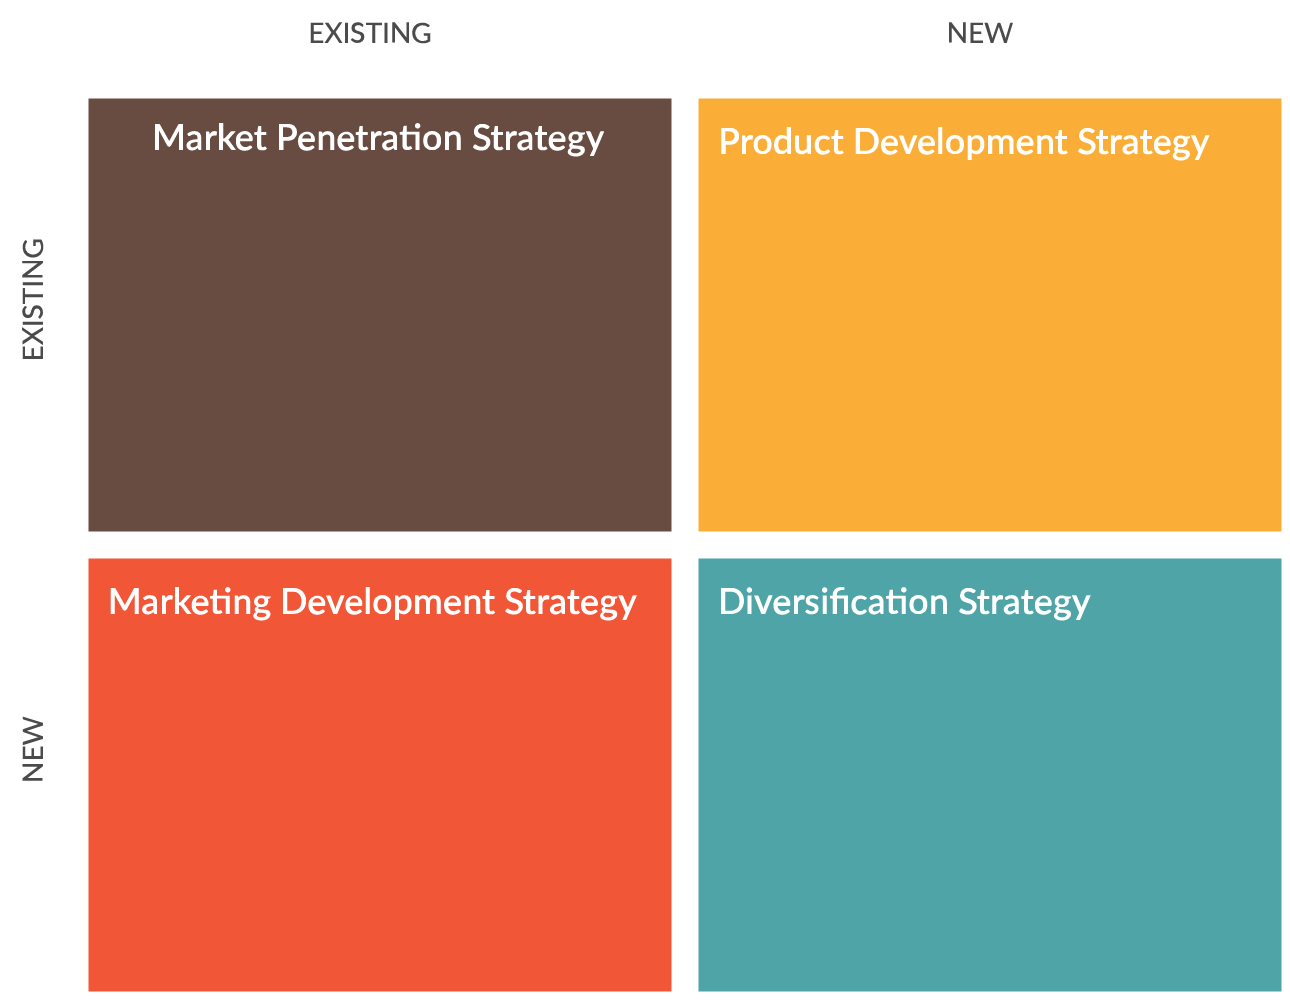Click the brown quadrant's empty body area
The width and height of the screenshot is (1290, 1000).
(380, 345)
